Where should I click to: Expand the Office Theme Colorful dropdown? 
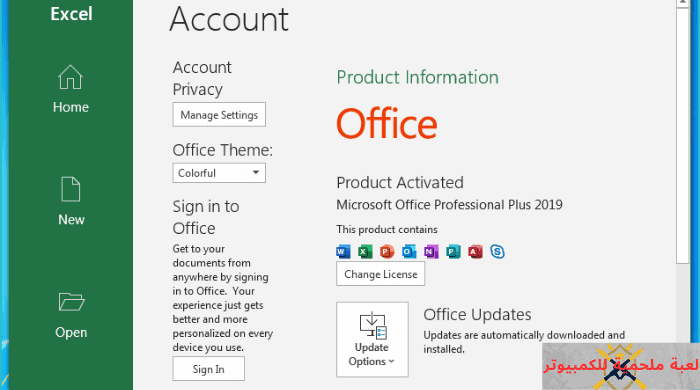click(x=219, y=173)
